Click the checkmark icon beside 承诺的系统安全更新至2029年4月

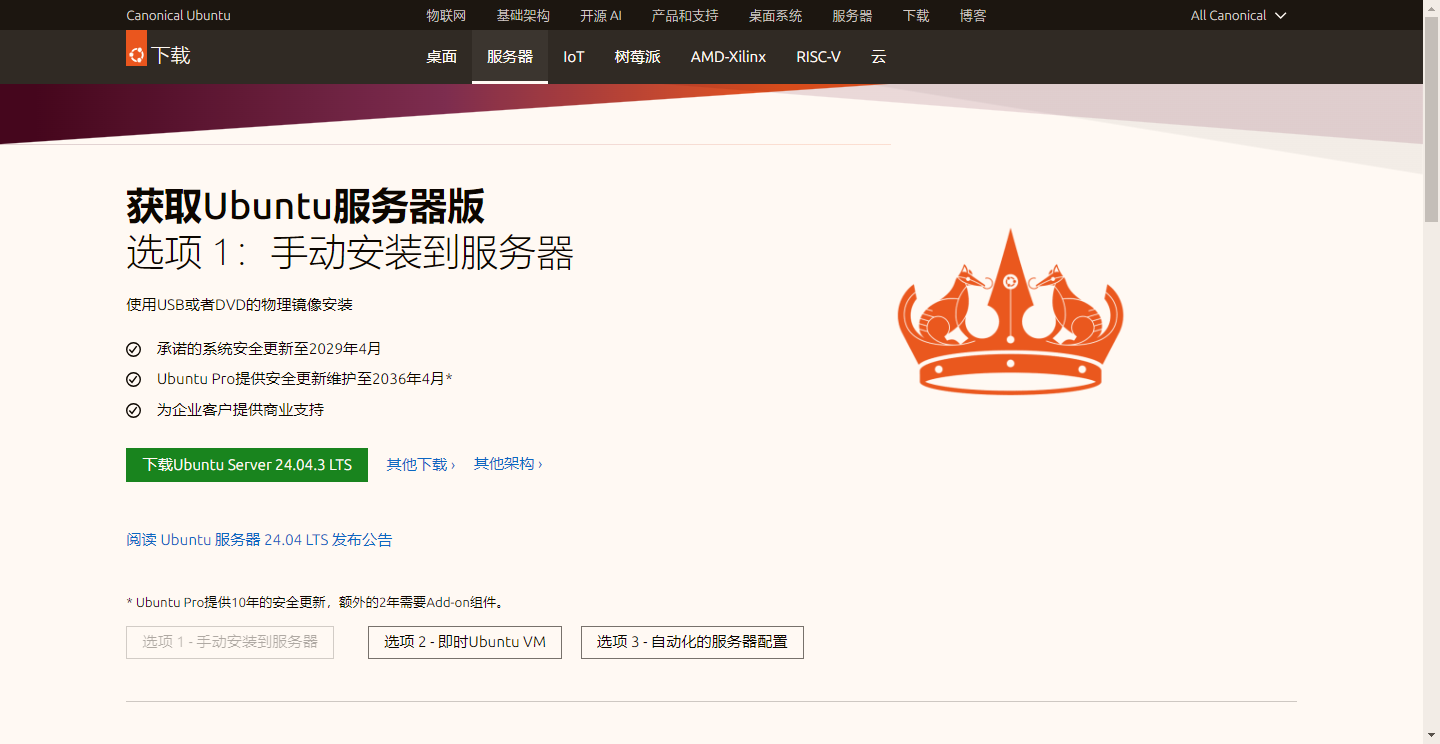point(133,350)
